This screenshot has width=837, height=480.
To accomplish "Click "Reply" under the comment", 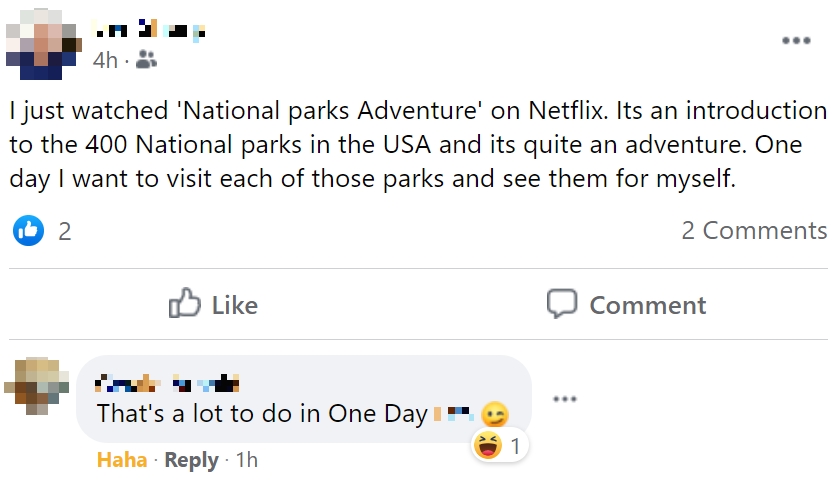I will click(191, 460).
